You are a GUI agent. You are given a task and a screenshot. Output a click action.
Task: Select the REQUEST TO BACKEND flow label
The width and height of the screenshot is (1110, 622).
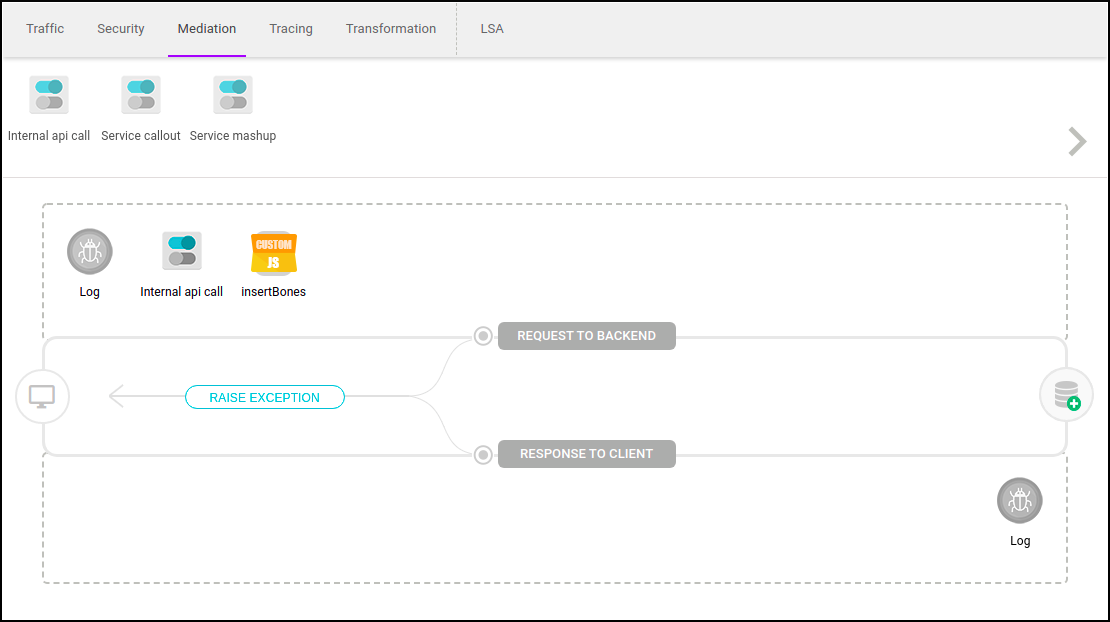(586, 336)
